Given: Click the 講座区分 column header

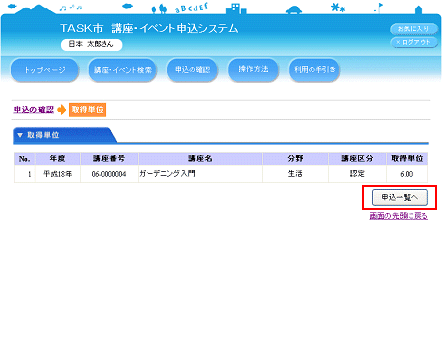Looking at the screenshot, I should [357, 159].
